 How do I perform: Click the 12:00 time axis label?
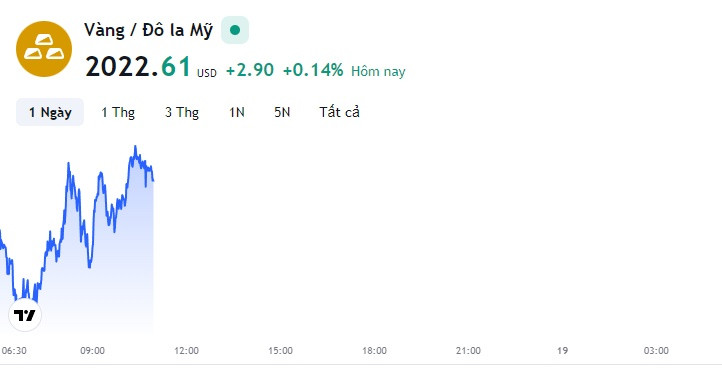pos(186,351)
